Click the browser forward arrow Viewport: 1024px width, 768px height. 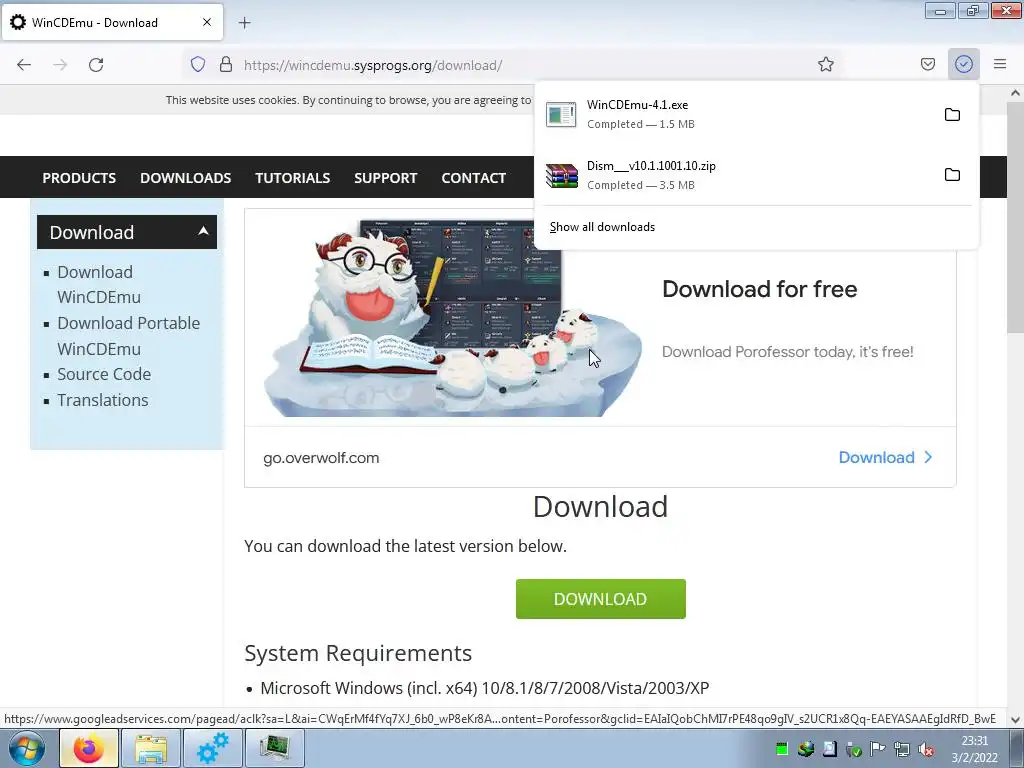pos(60,65)
